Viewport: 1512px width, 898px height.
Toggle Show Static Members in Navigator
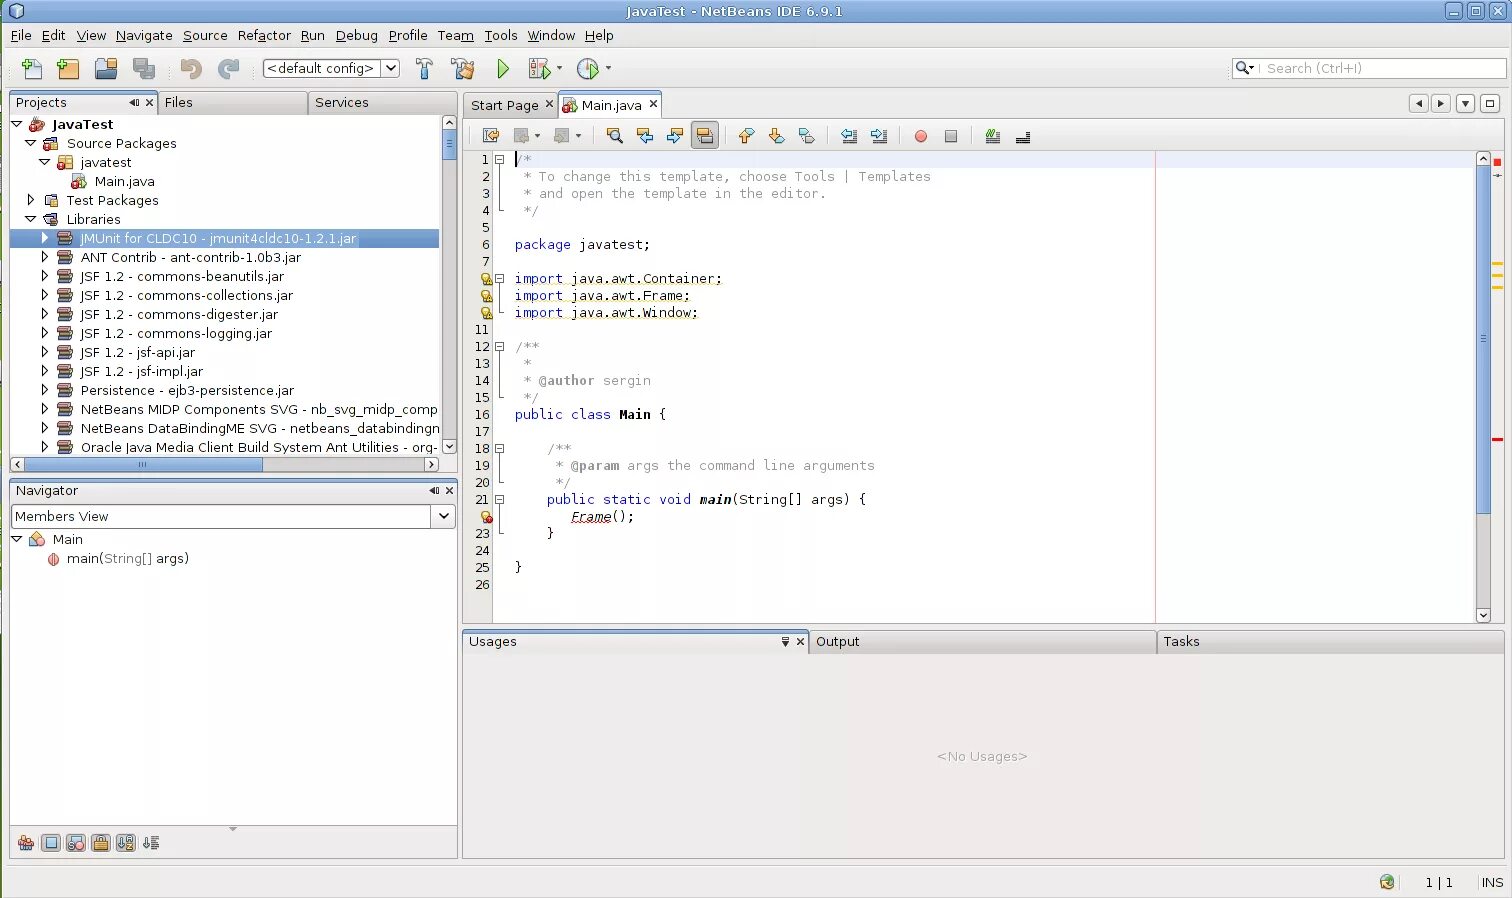click(x=76, y=843)
